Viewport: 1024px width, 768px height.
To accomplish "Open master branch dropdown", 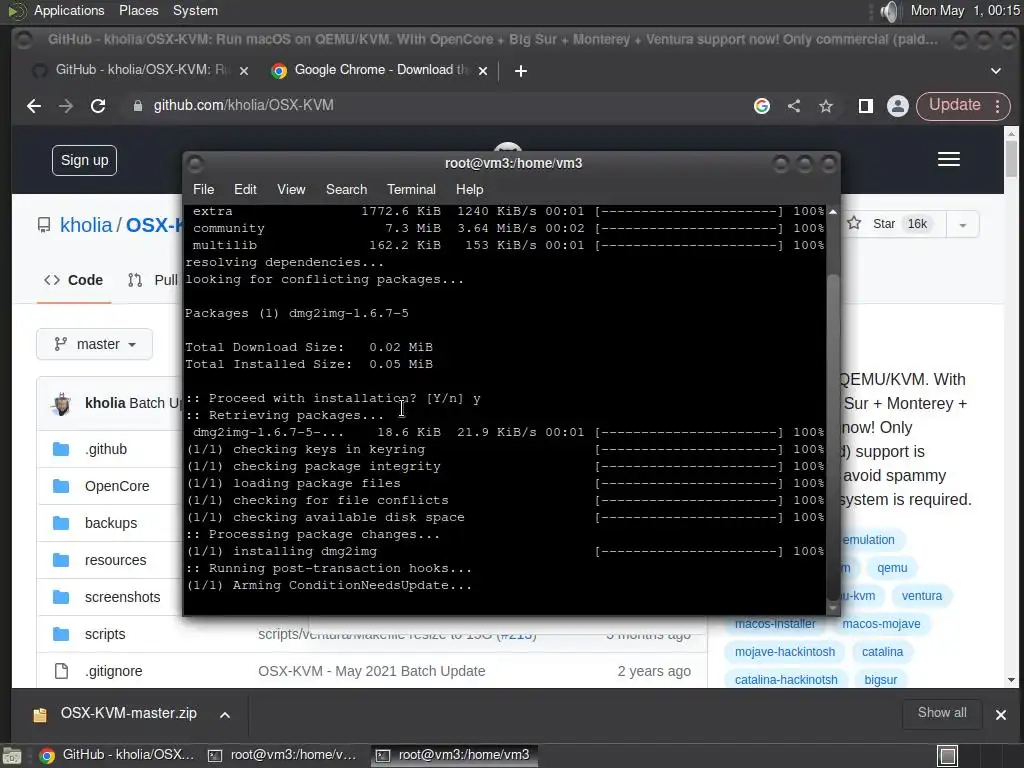I will 95,344.
